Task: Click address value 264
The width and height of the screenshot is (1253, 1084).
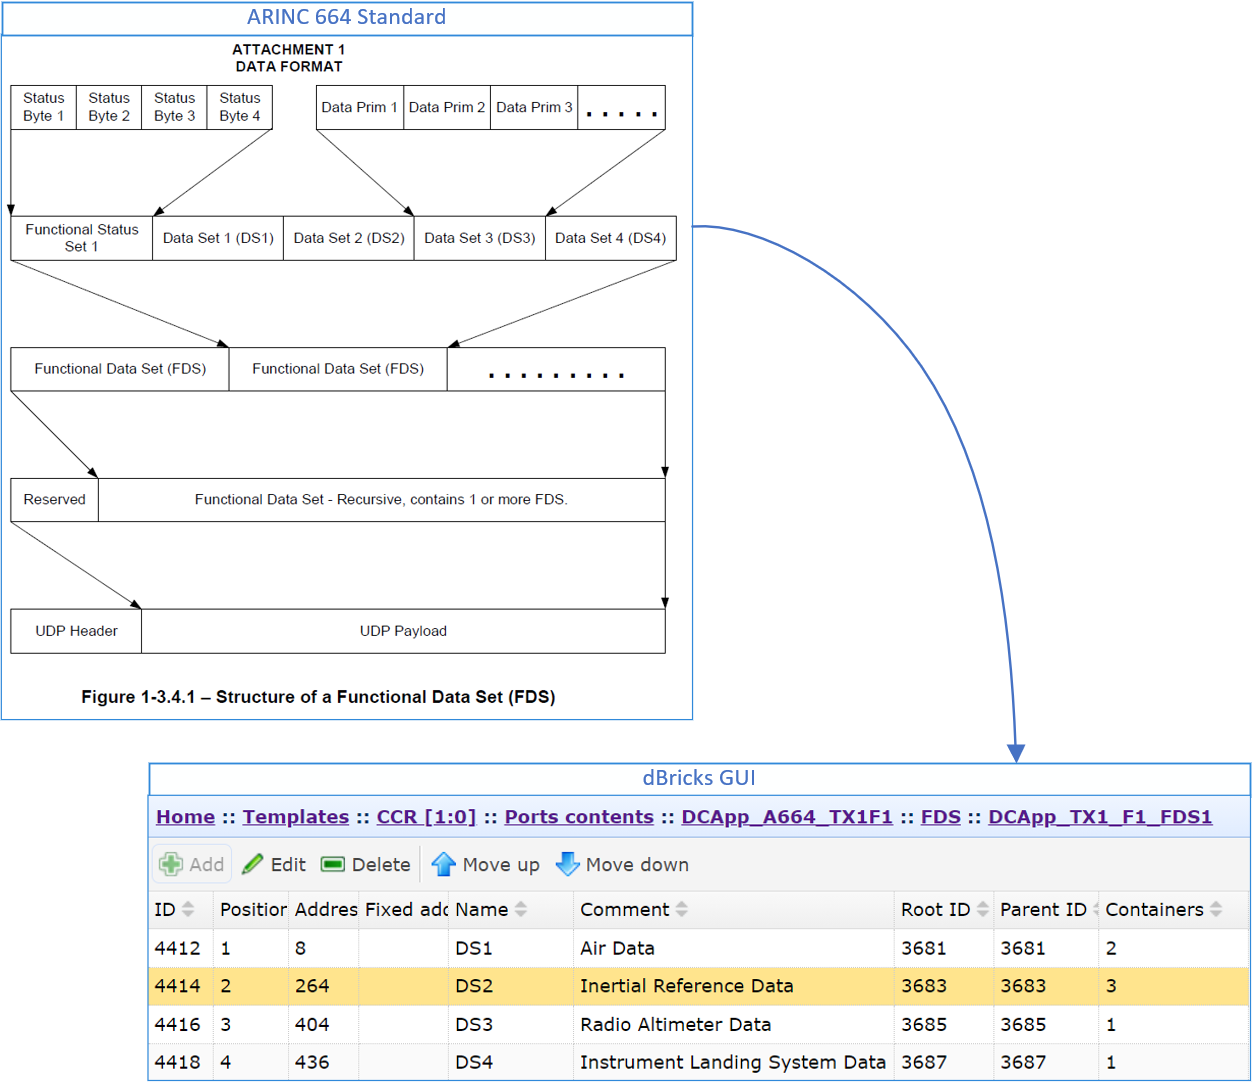Action: point(312,986)
